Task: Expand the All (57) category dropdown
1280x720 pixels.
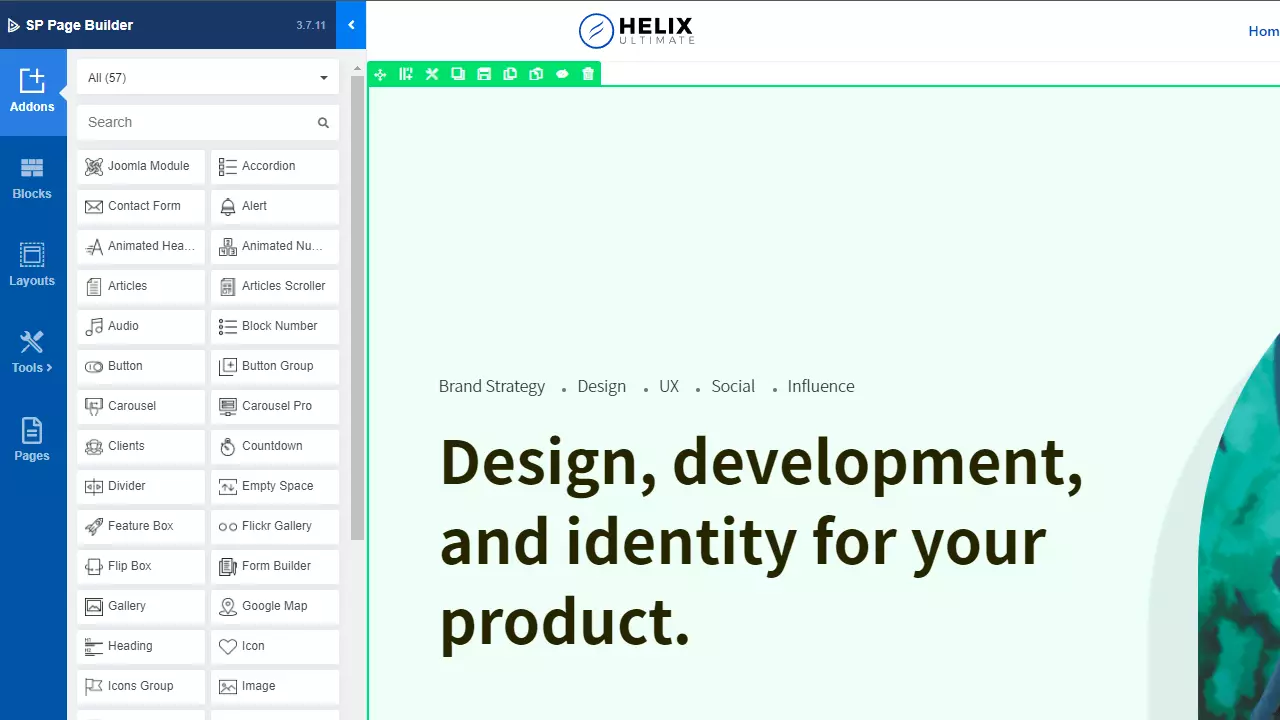Action: coord(208,78)
